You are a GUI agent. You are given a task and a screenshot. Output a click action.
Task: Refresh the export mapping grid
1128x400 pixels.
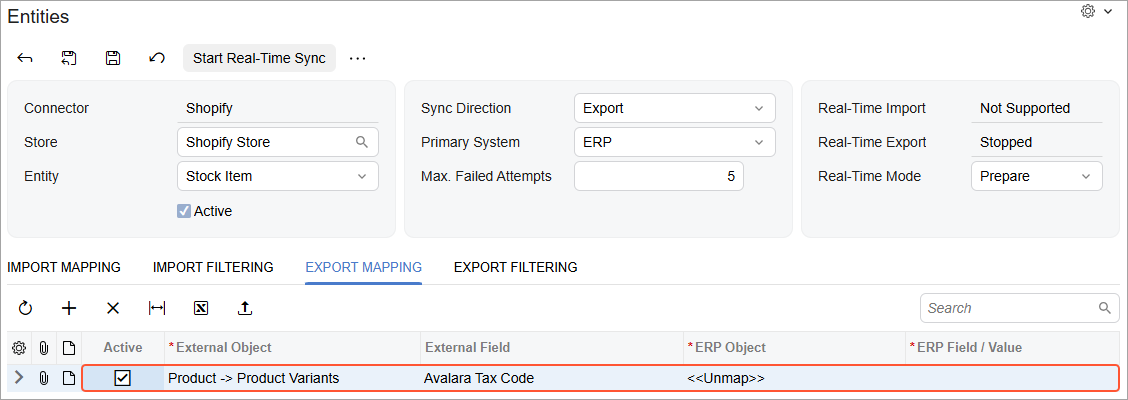(25, 308)
